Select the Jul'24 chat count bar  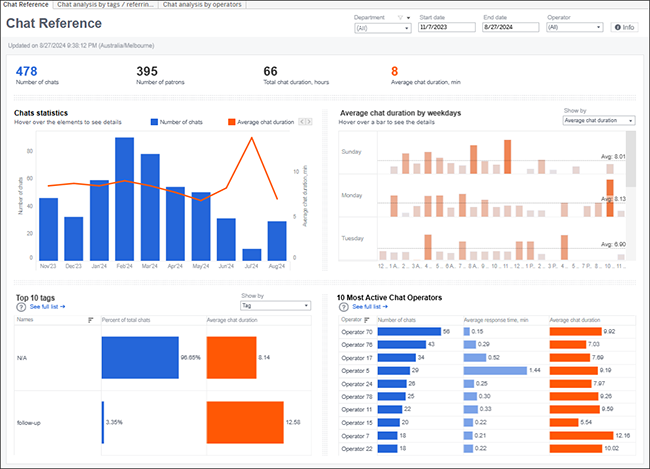pyautogui.click(x=252, y=255)
